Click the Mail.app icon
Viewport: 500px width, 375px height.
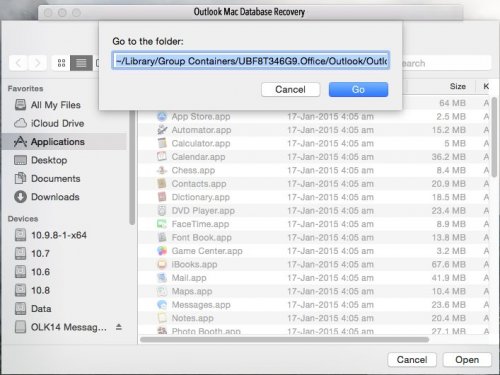pyautogui.click(x=162, y=277)
